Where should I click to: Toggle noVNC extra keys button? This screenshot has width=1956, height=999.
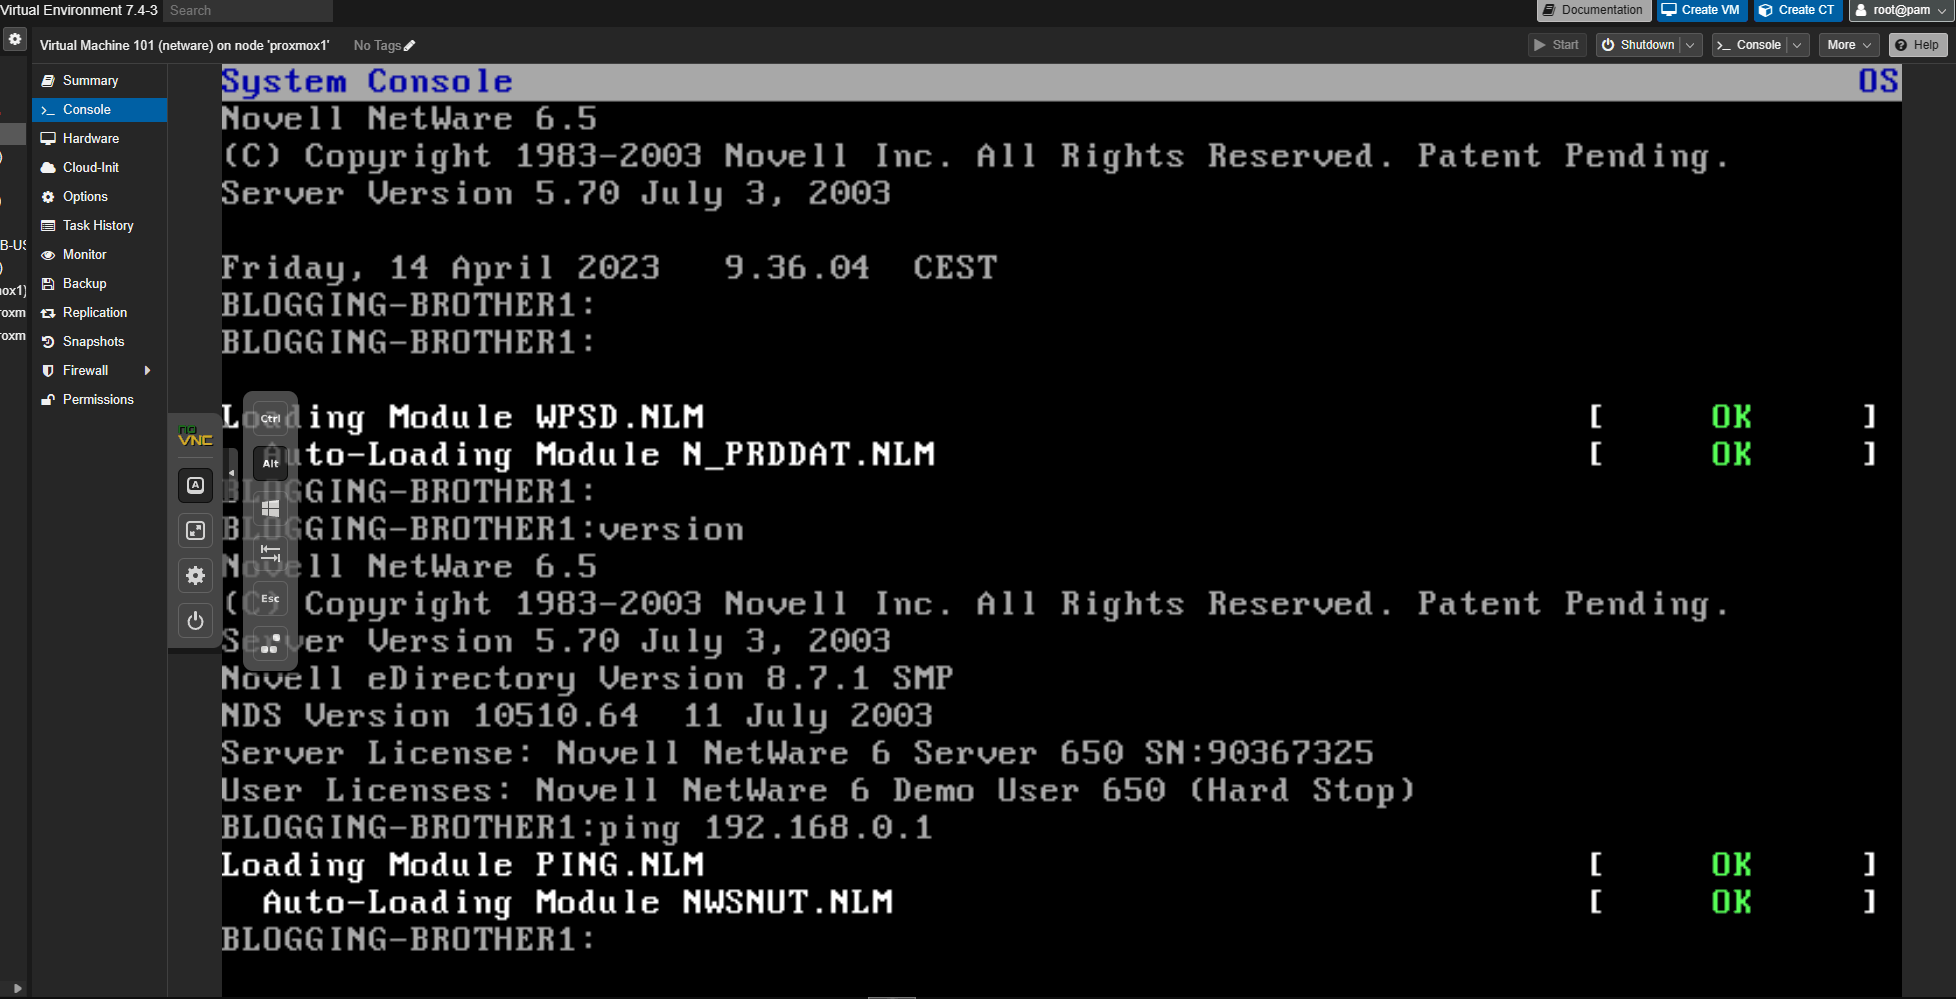(x=196, y=486)
